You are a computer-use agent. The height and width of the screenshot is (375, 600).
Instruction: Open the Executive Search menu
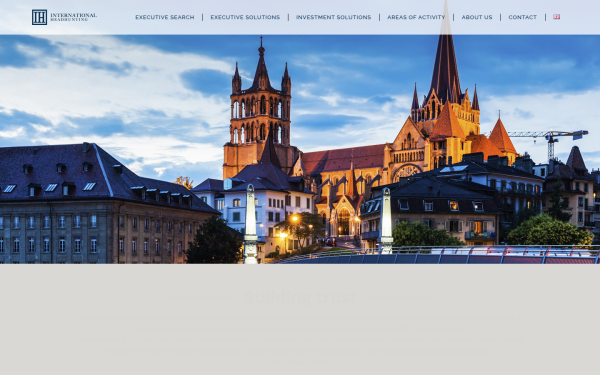[165, 17]
